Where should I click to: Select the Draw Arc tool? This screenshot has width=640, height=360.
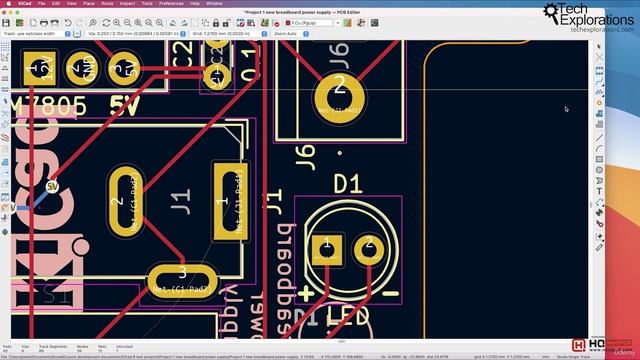coord(599,149)
